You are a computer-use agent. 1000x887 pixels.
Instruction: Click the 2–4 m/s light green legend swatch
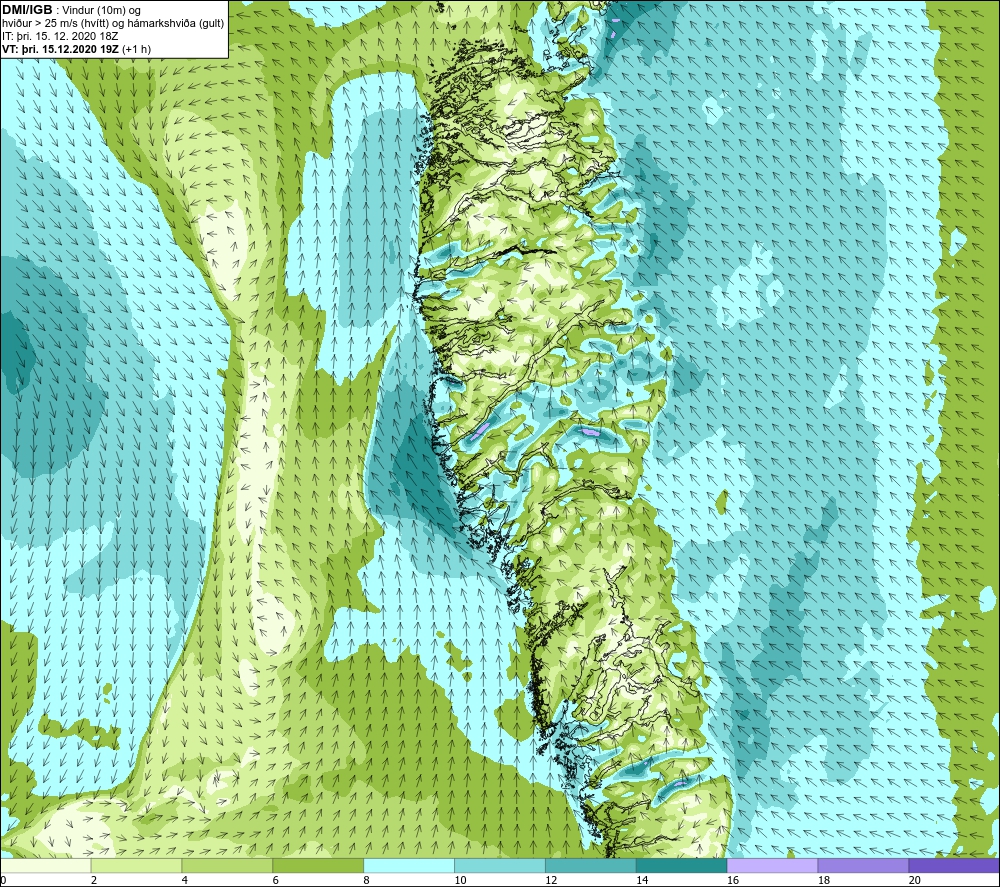point(136,866)
